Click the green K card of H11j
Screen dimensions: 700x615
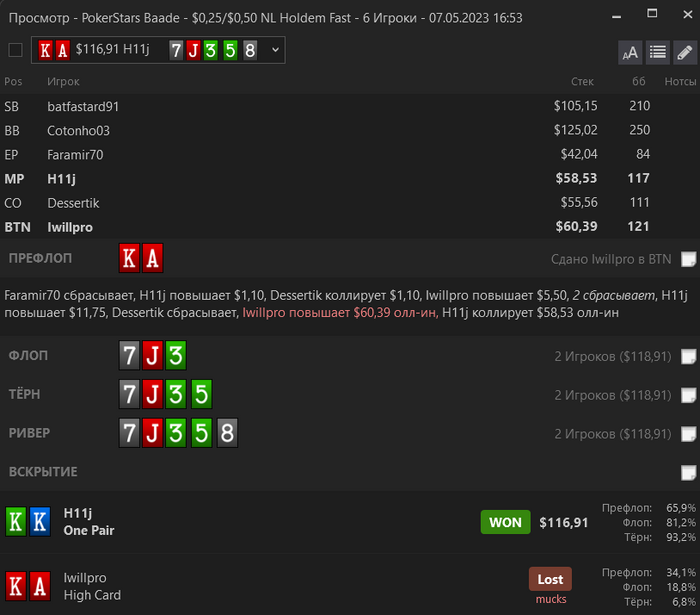pyautogui.click(x=16, y=521)
